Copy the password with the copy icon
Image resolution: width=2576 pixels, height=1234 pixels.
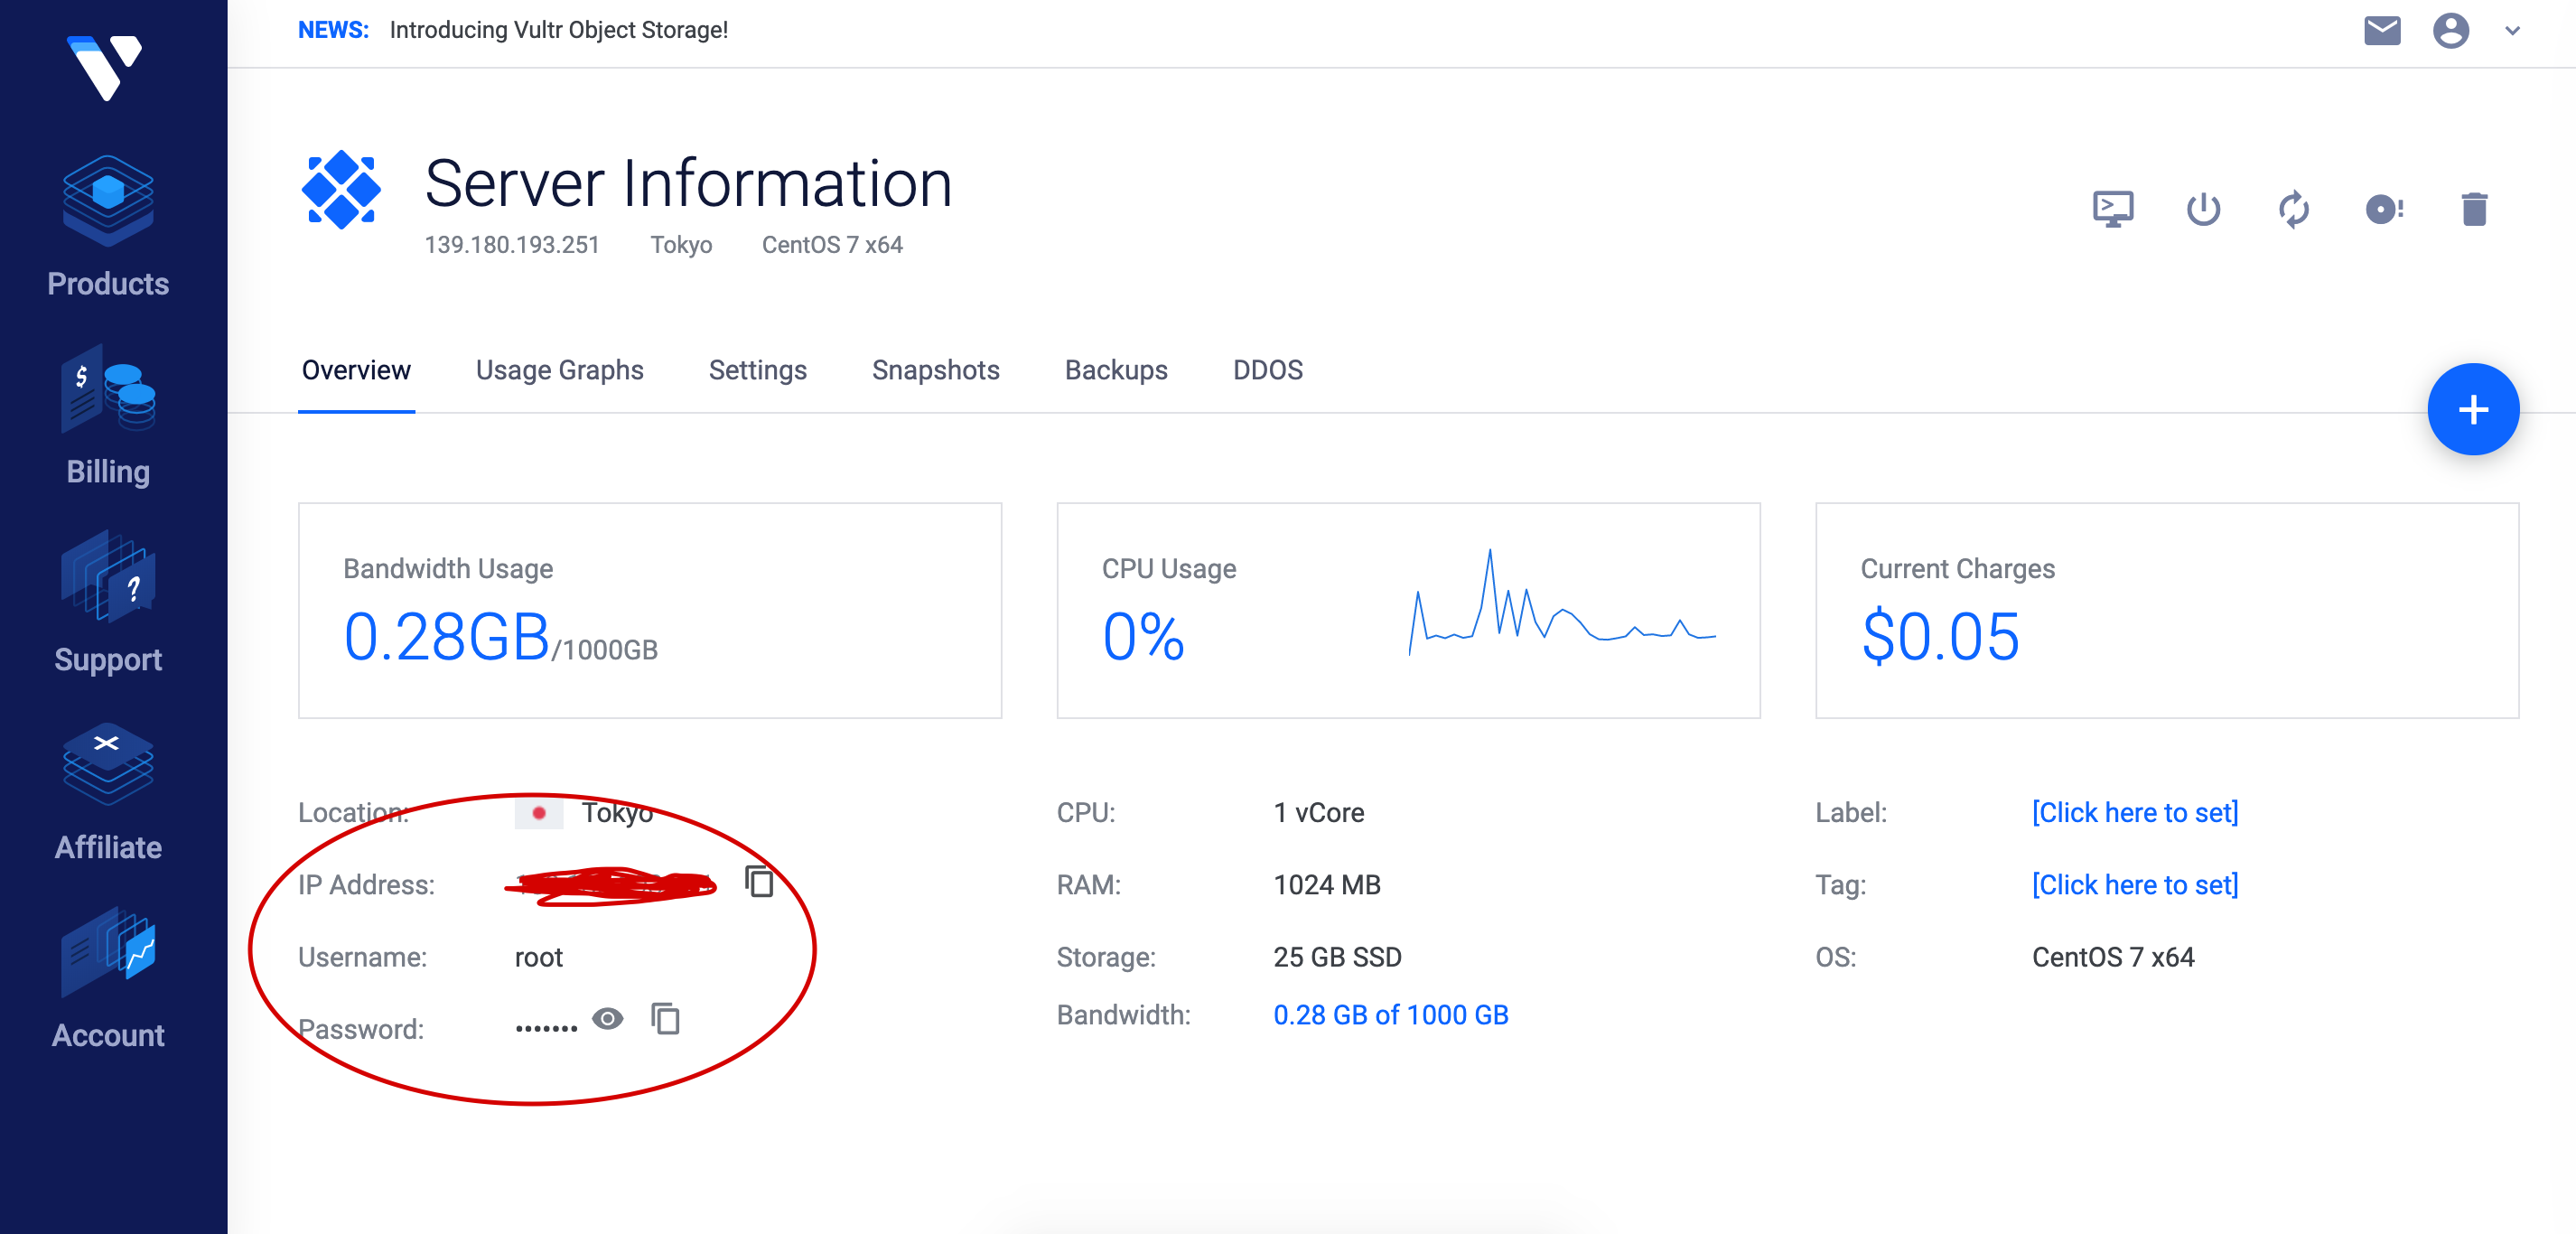(x=665, y=1019)
